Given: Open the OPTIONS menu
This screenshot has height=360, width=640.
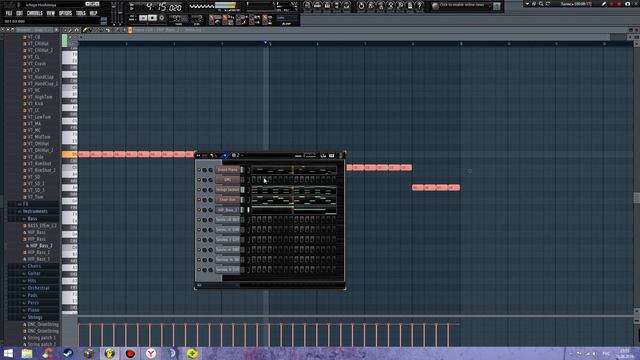Looking at the screenshot, I should pos(65,13).
